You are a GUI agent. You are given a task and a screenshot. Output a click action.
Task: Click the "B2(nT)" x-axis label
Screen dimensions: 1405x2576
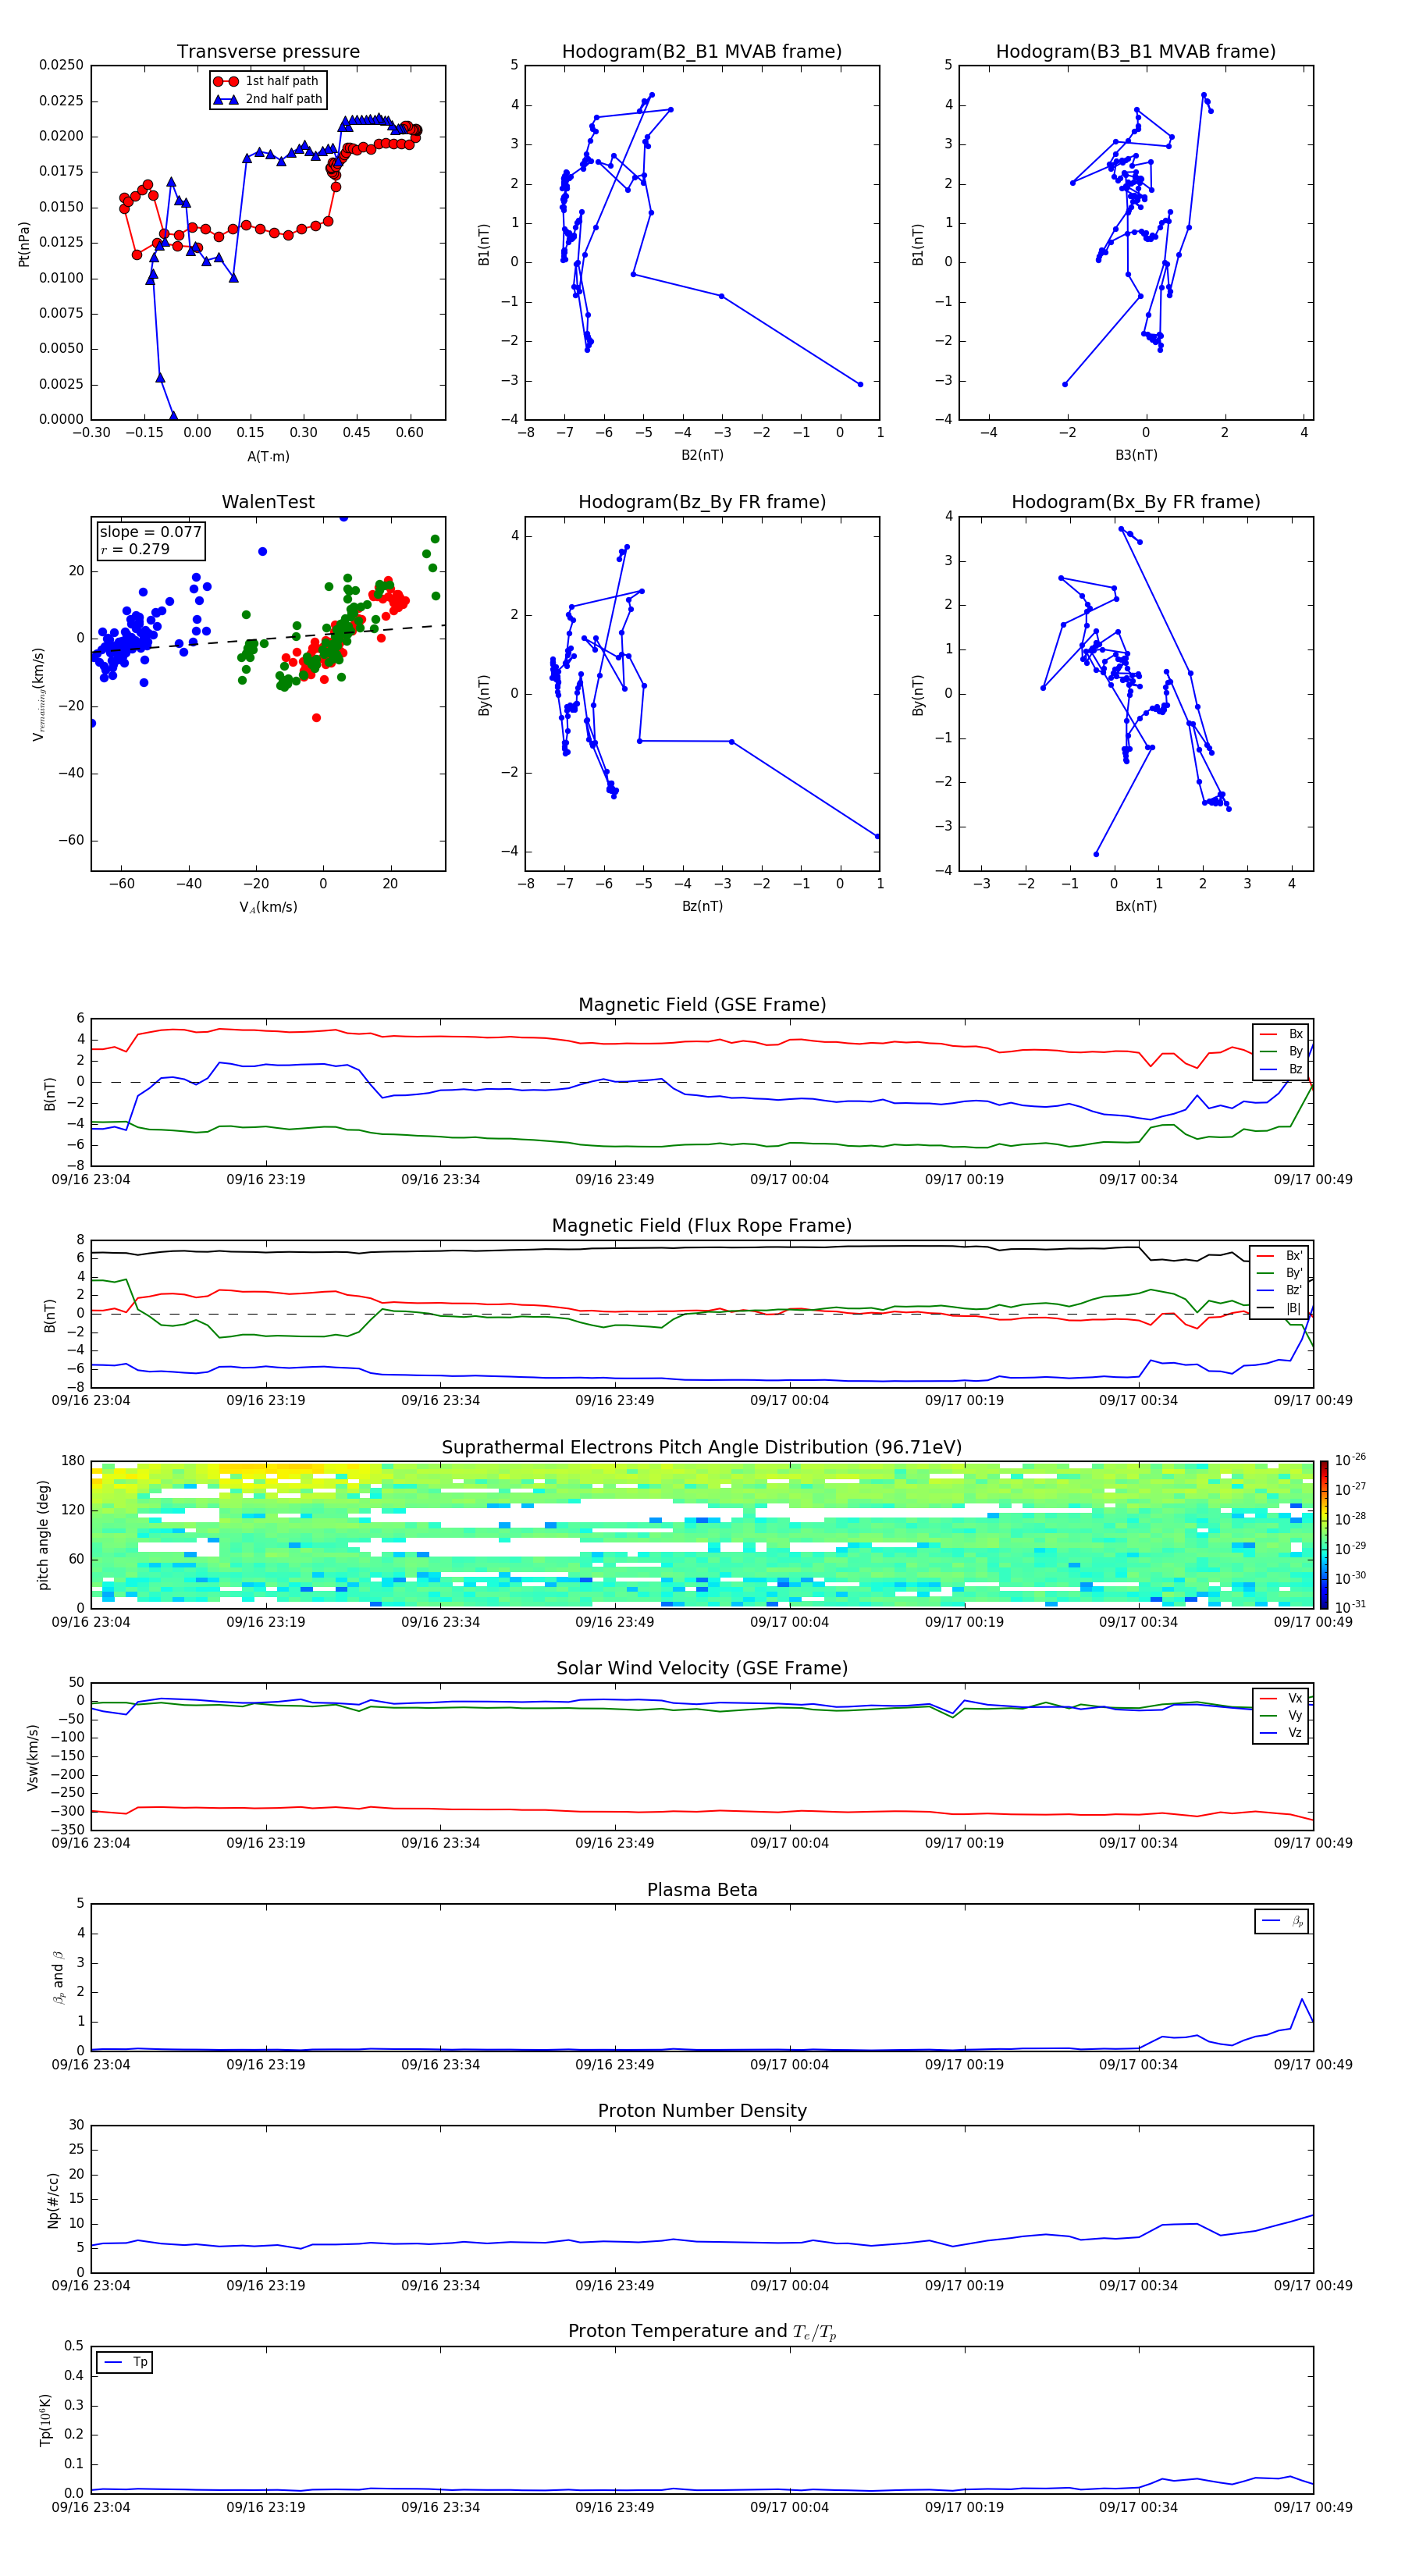click(x=702, y=455)
